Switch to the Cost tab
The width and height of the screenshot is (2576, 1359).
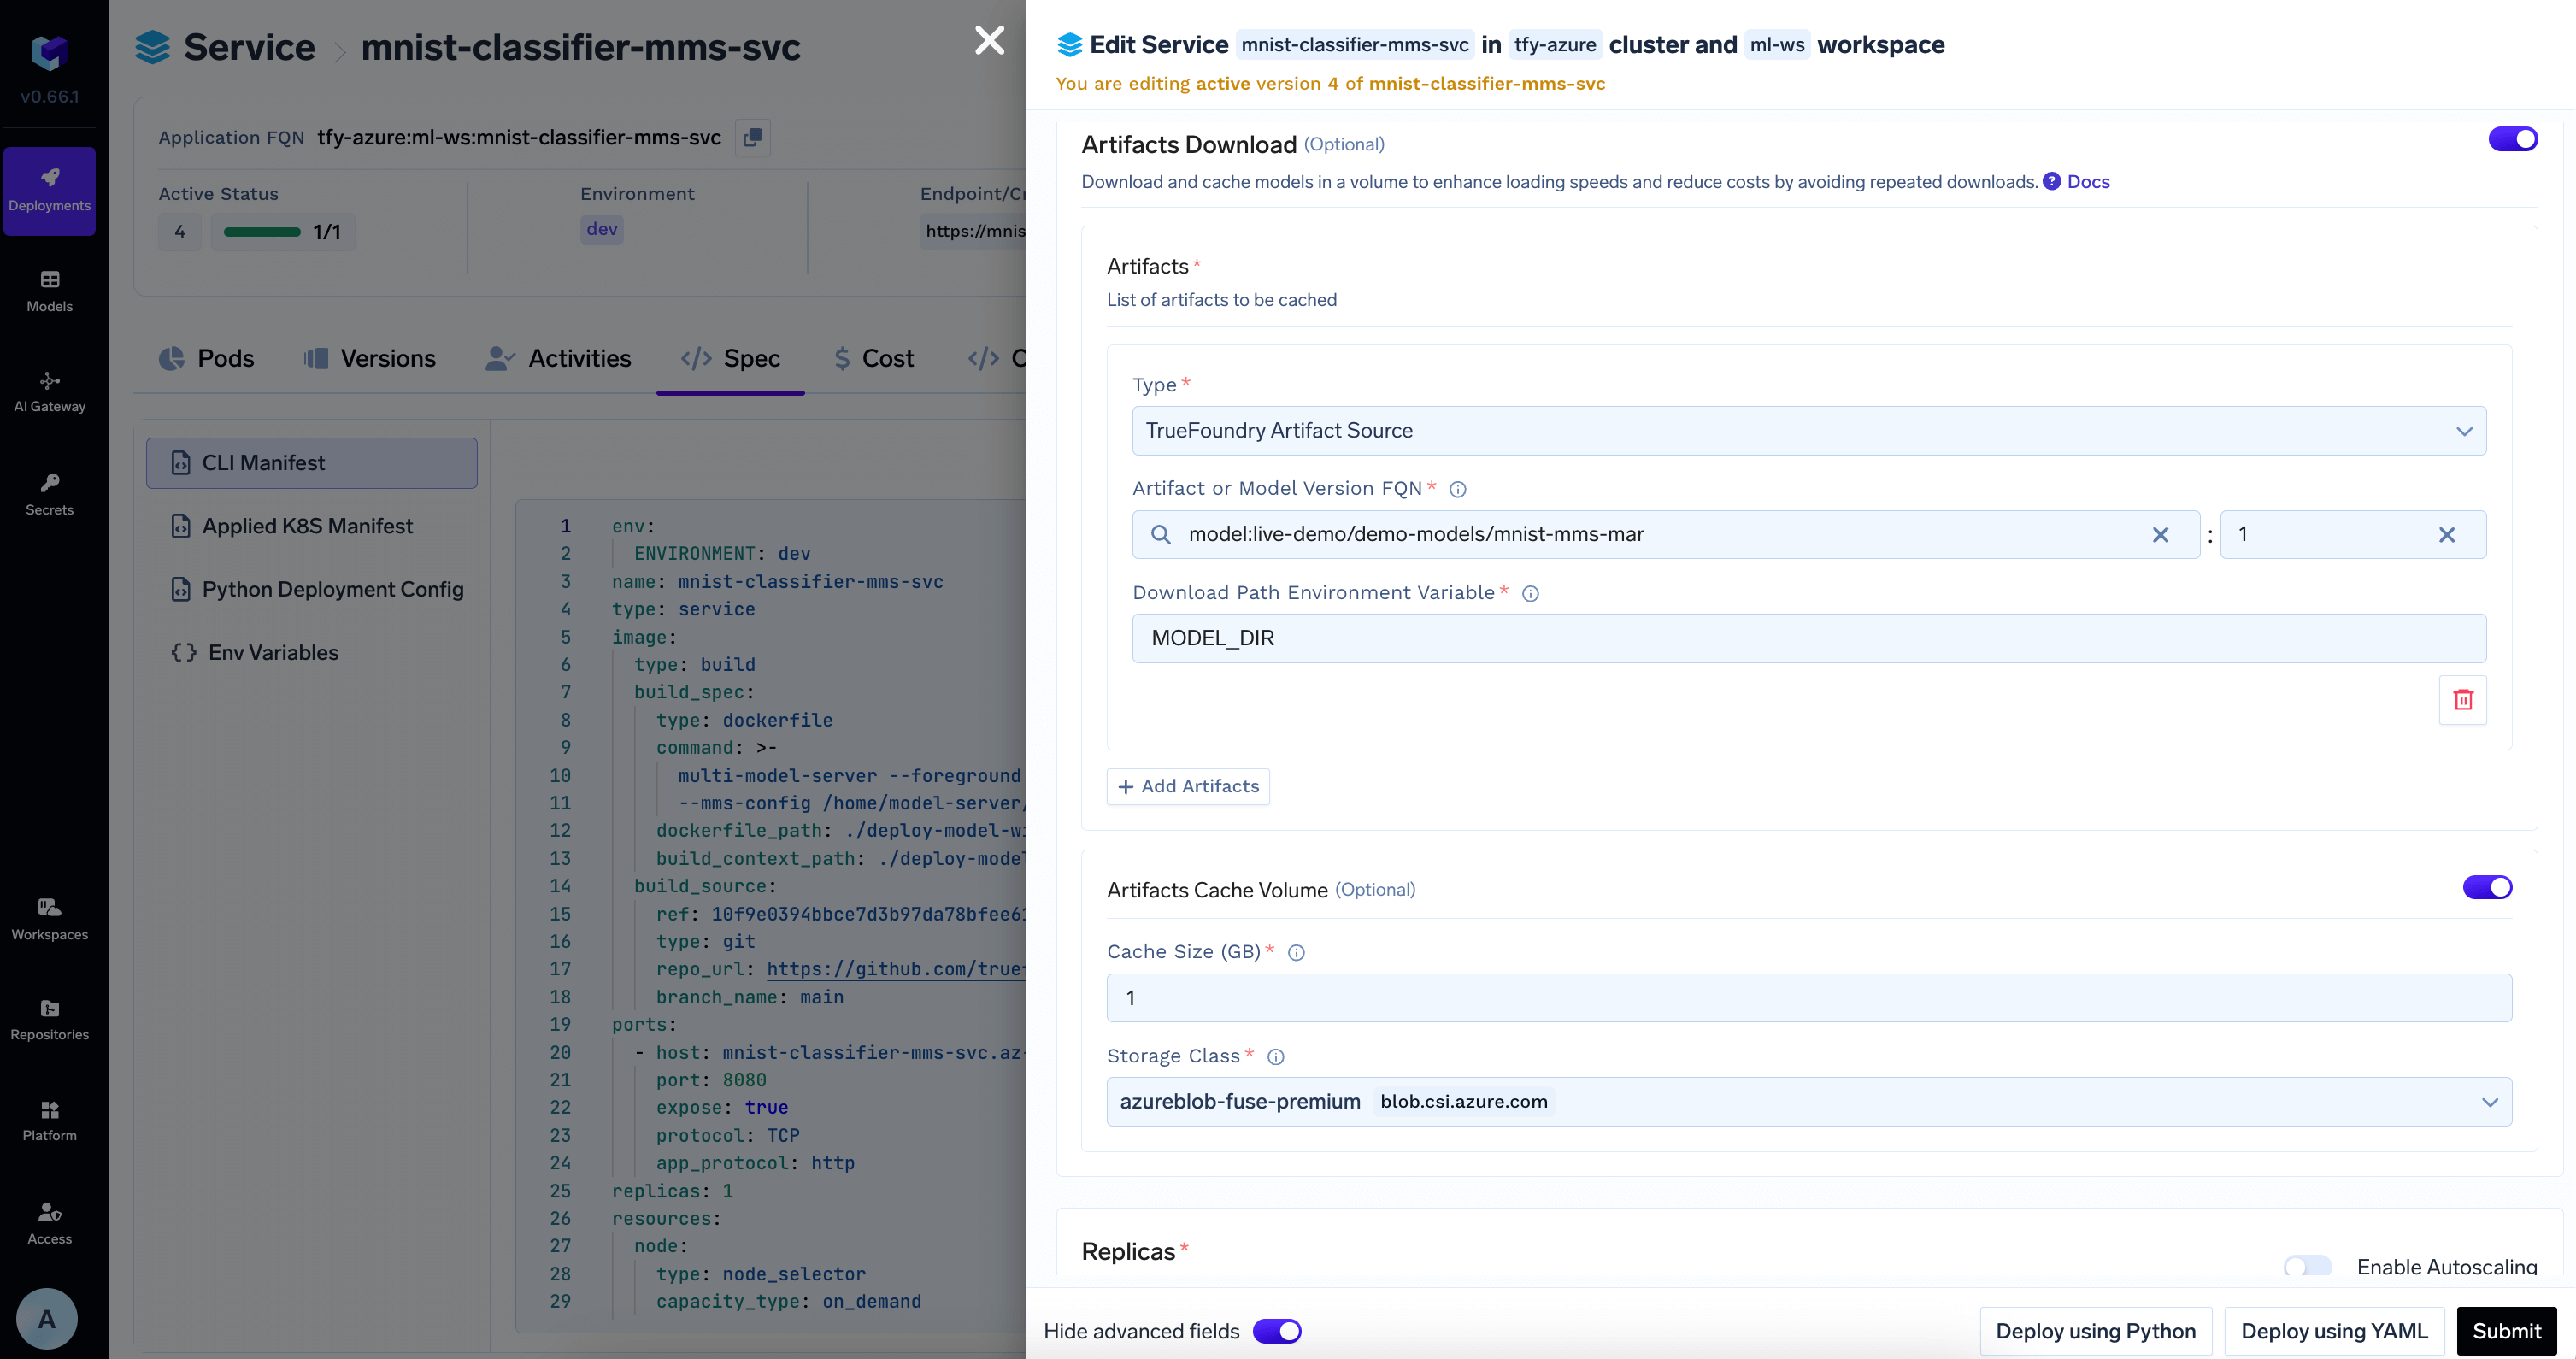[874, 358]
